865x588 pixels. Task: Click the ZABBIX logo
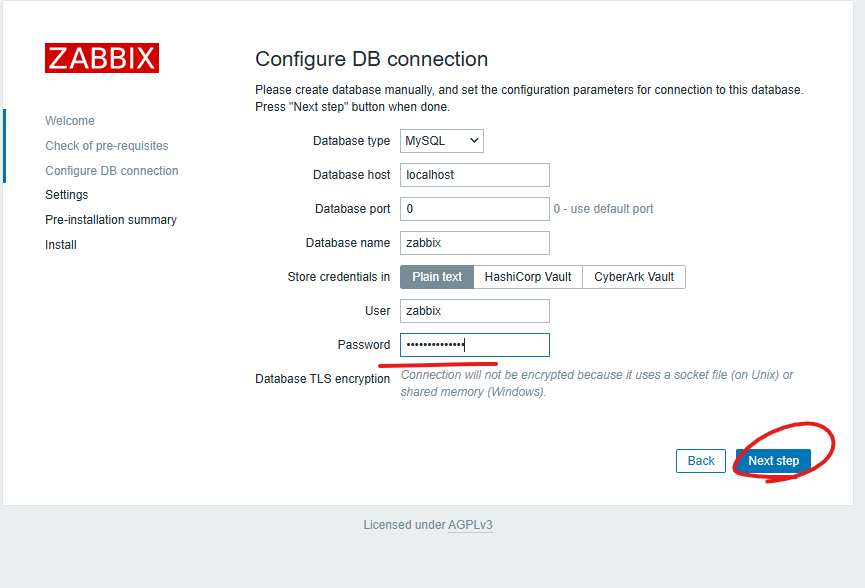(x=102, y=58)
